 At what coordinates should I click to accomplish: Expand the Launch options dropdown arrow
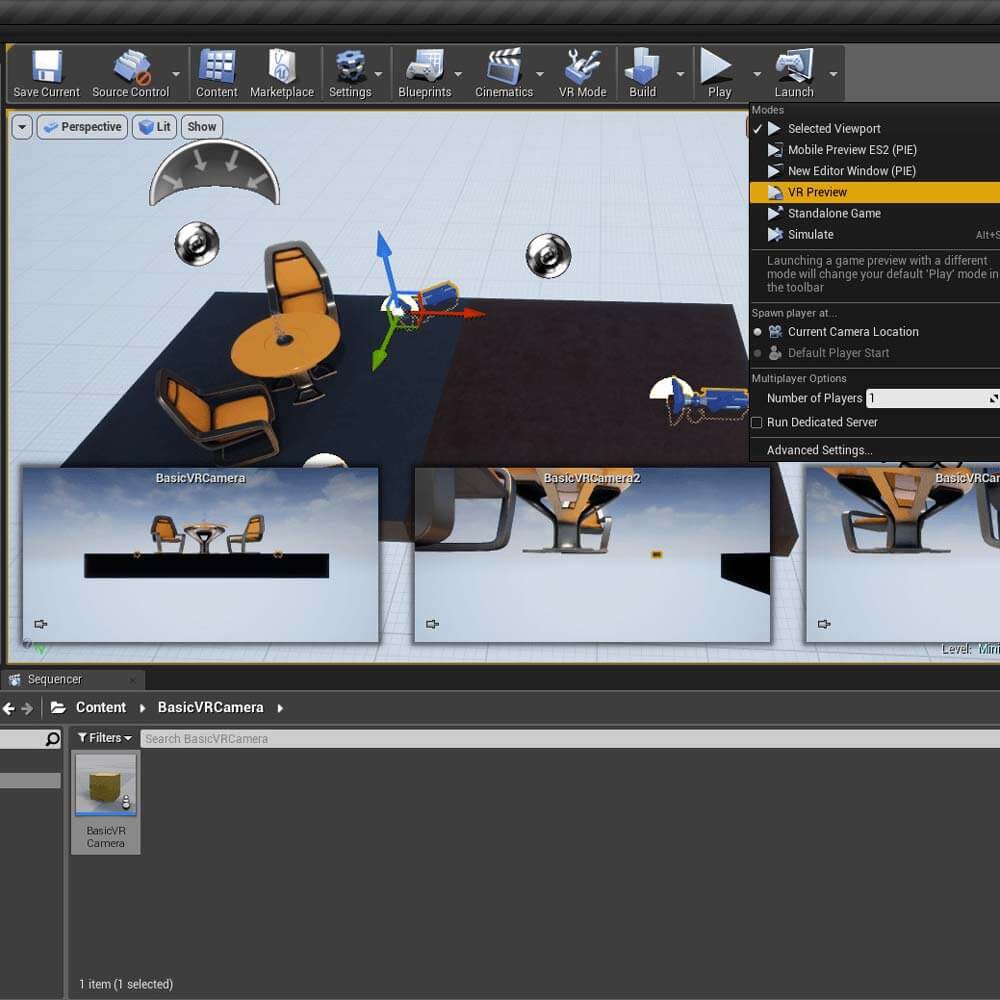[x=833, y=74]
